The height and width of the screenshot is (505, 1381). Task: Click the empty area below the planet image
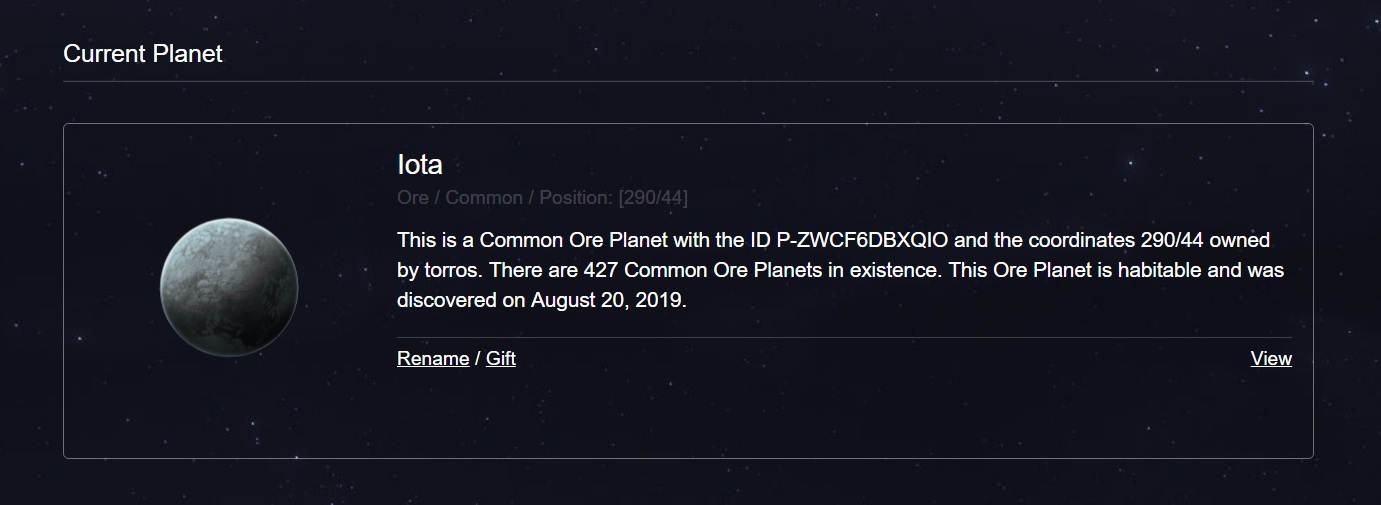(x=229, y=410)
